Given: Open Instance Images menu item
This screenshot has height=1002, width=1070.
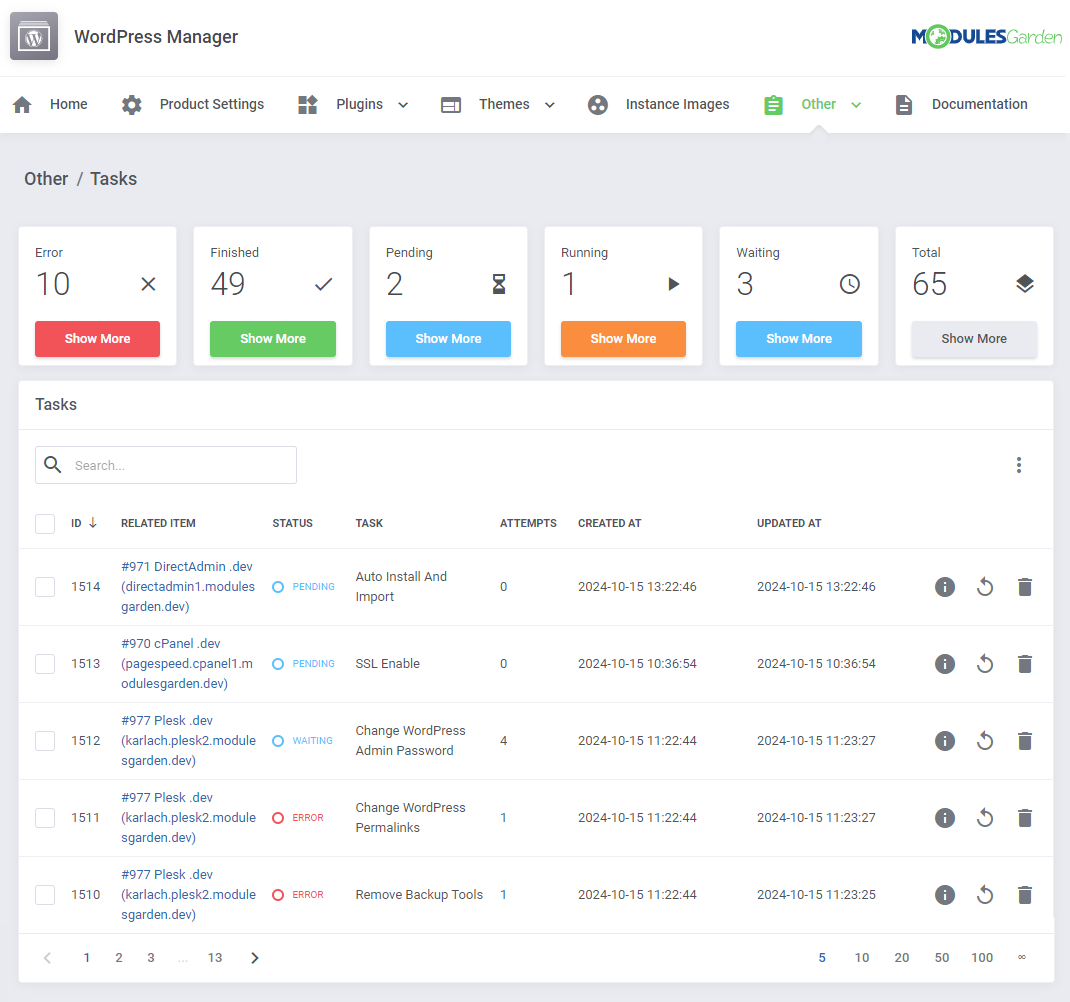Looking at the screenshot, I should (x=677, y=104).
